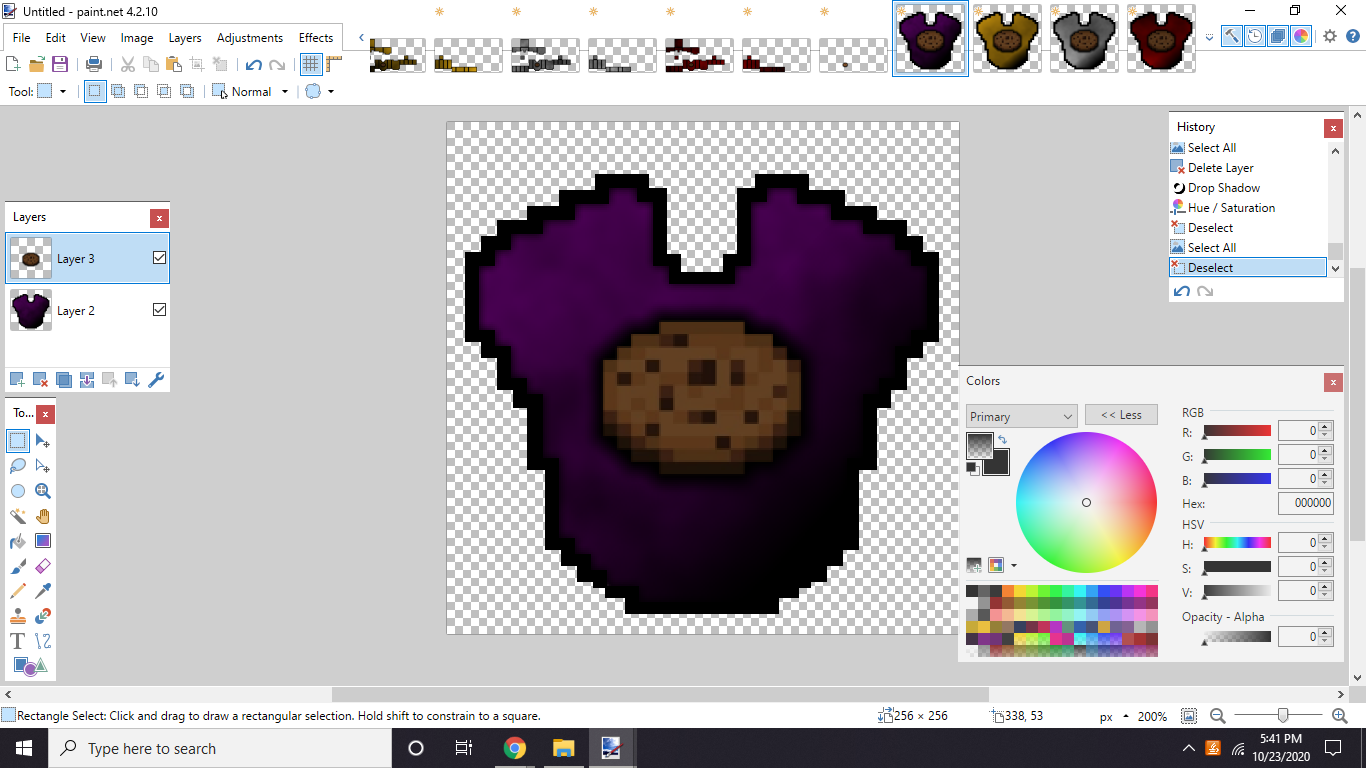Toggle visibility checkbox of Layer 3
This screenshot has height=768, width=1366.
point(159,258)
